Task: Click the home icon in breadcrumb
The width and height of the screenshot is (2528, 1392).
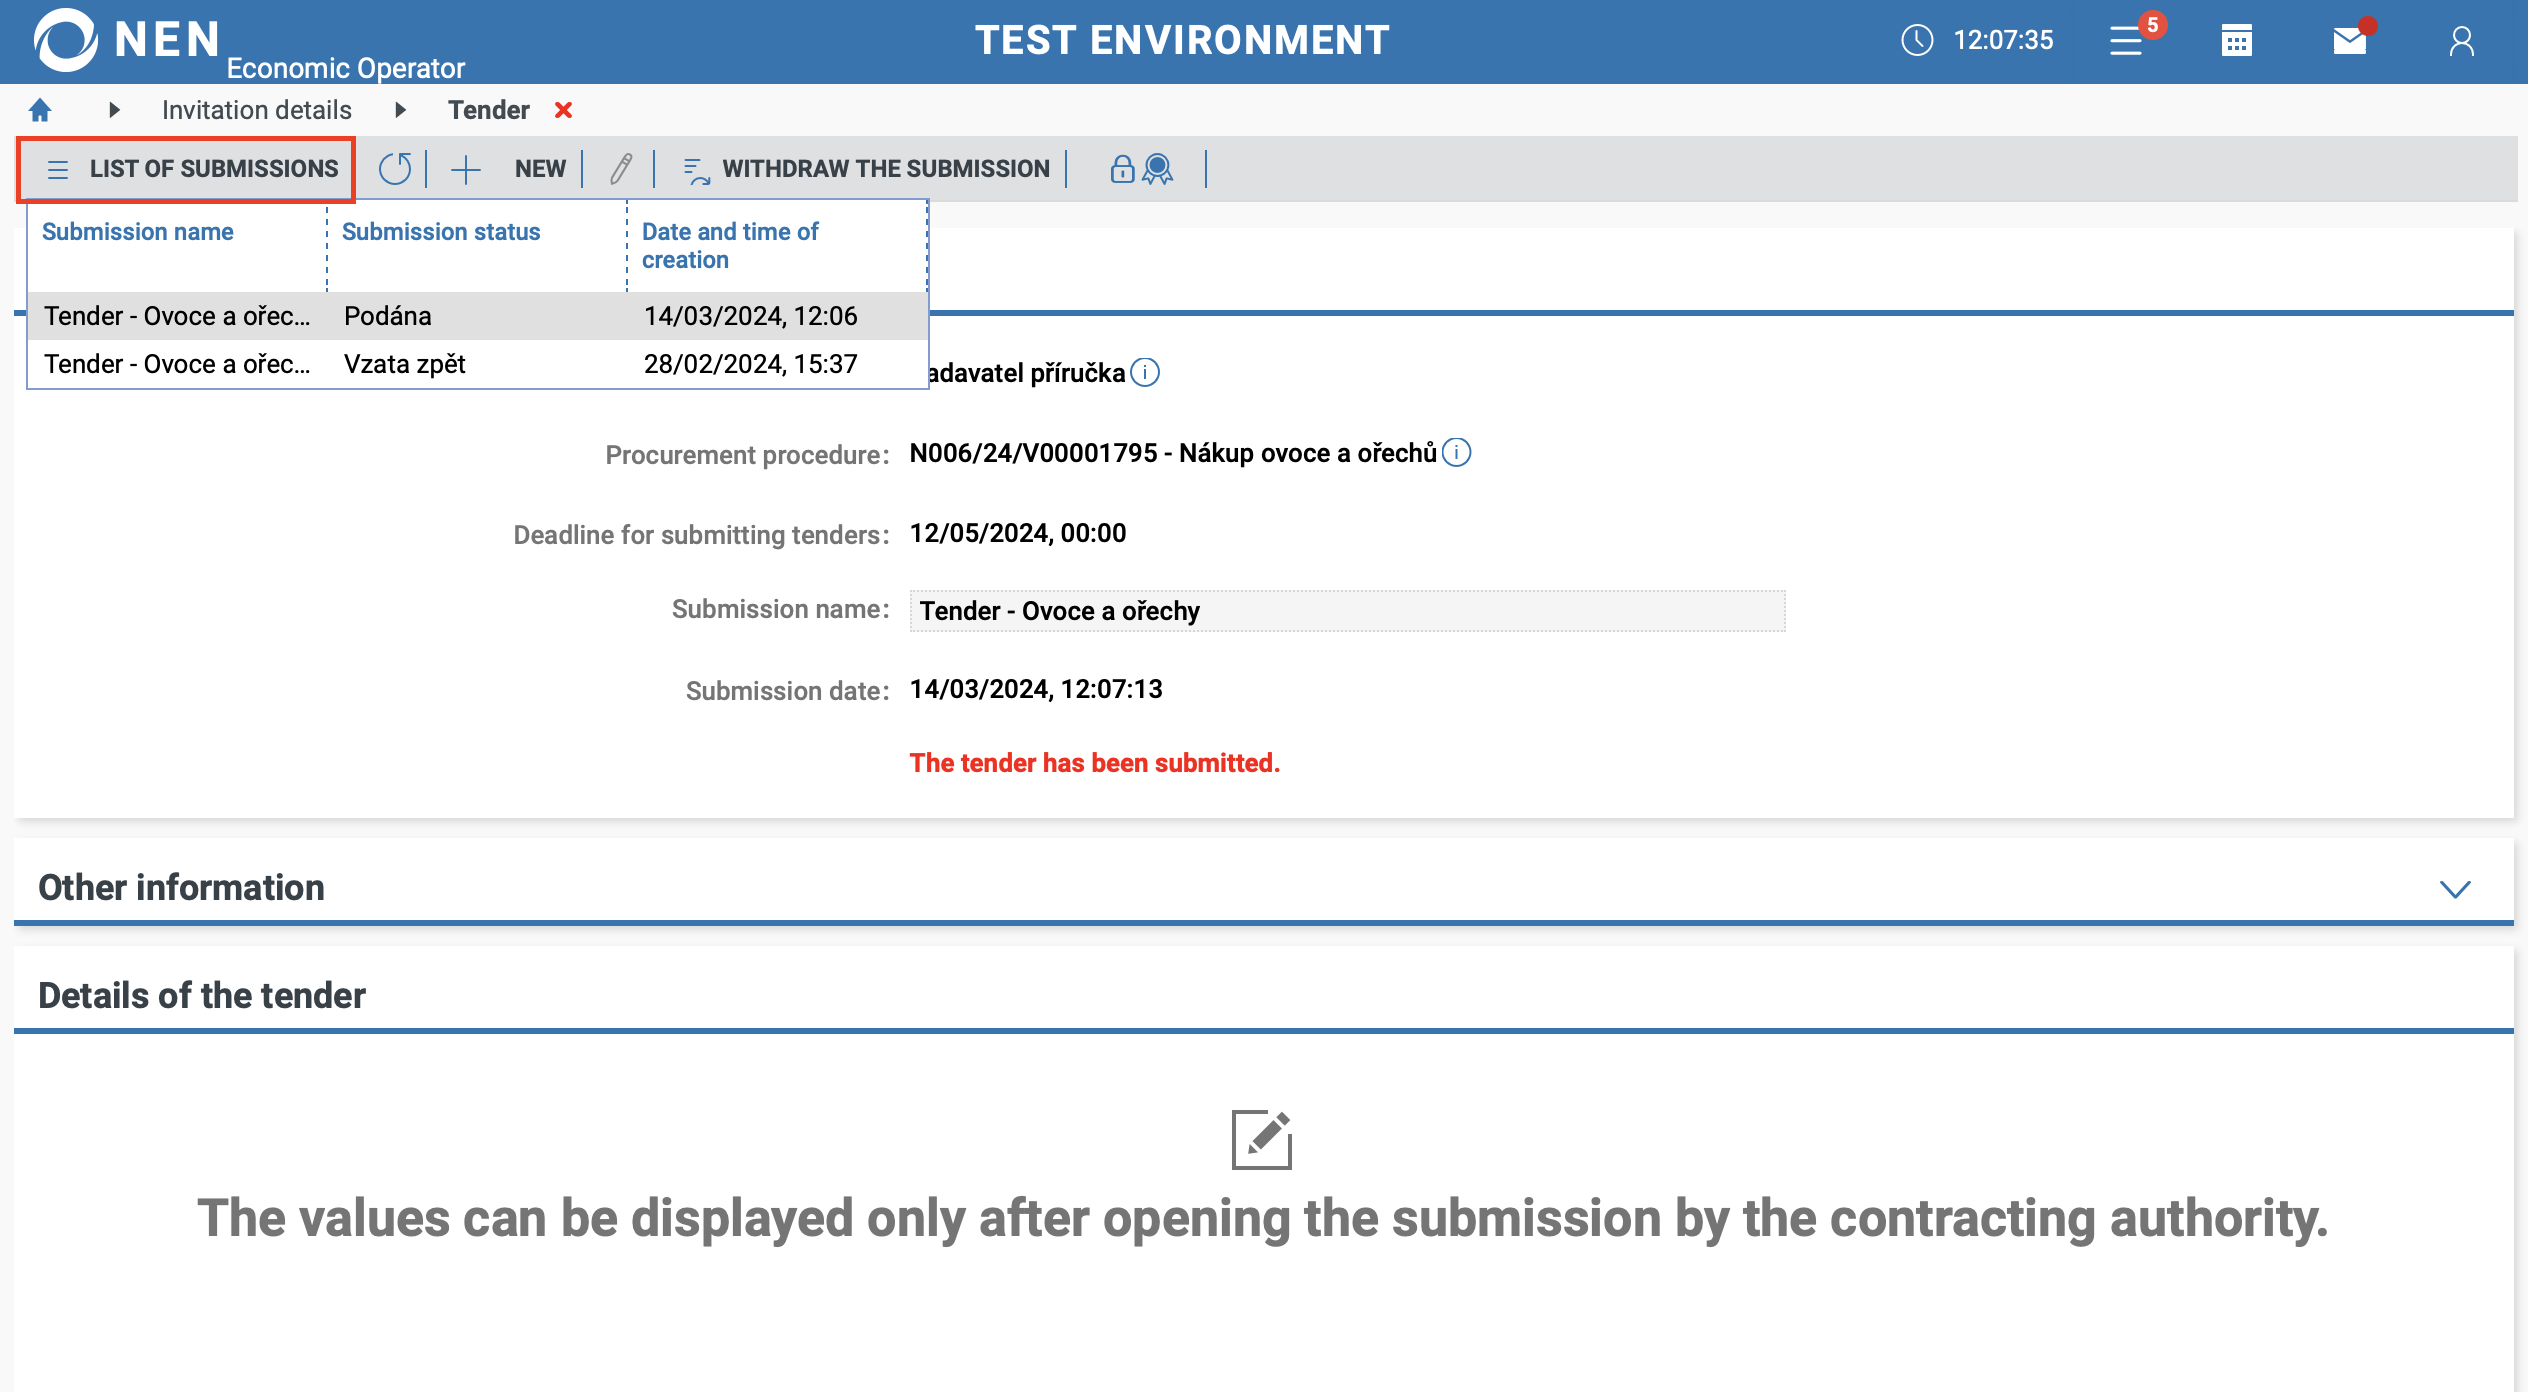Action: pos(40,110)
